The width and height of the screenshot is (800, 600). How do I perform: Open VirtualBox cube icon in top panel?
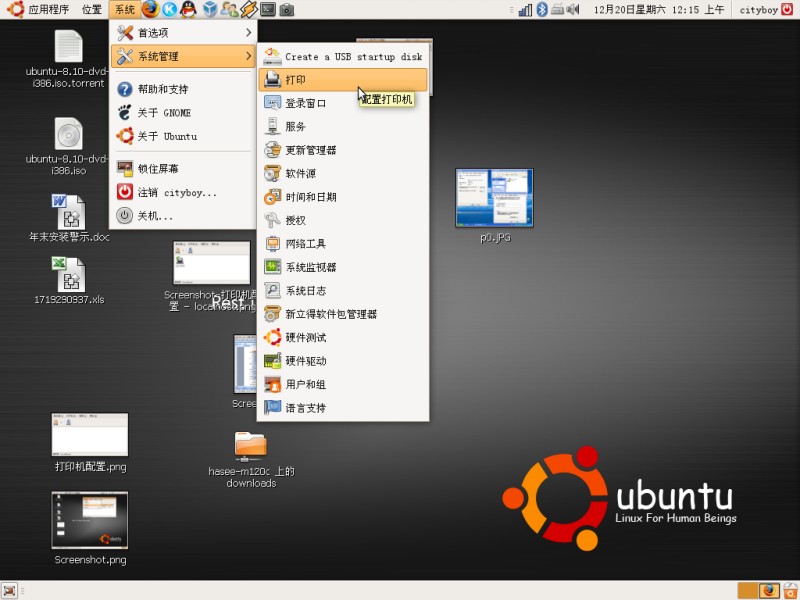pos(209,9)
